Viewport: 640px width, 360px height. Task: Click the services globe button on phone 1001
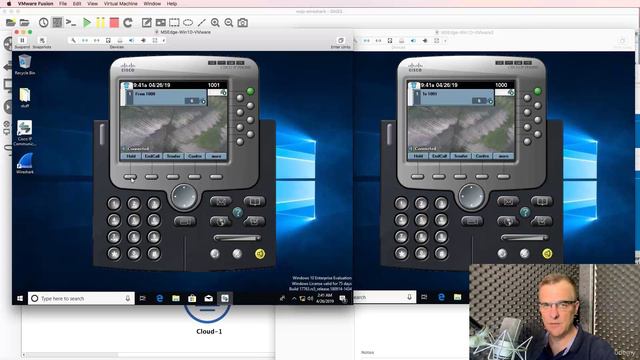coord(221,221)
